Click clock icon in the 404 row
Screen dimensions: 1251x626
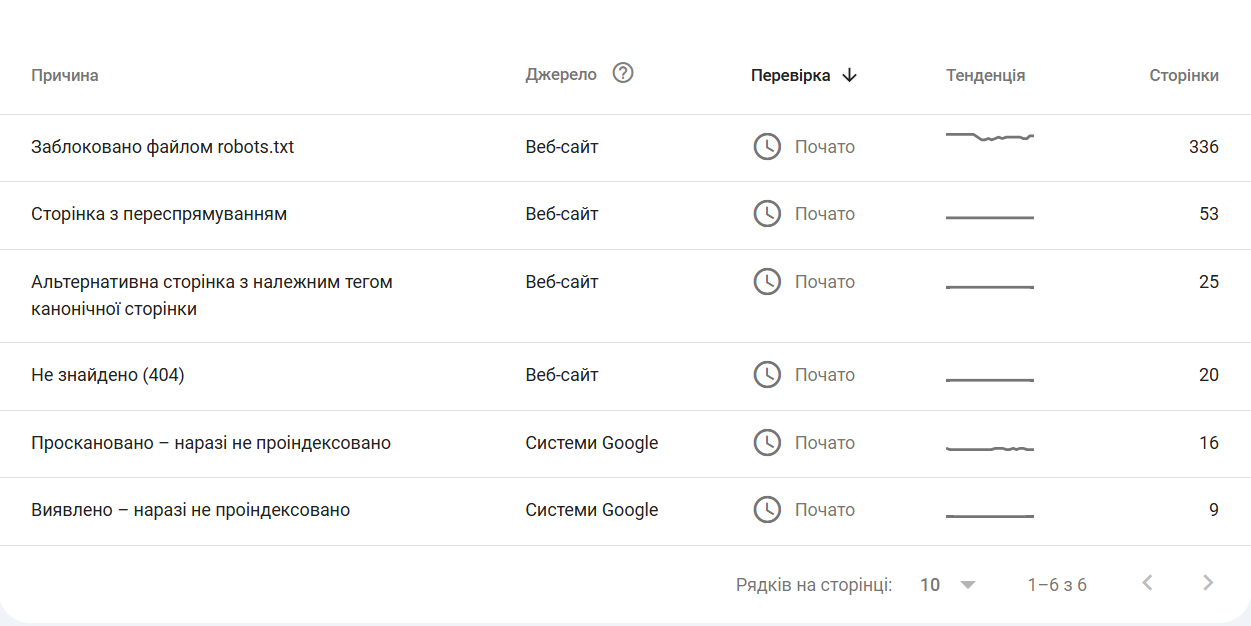click(767, 375)
